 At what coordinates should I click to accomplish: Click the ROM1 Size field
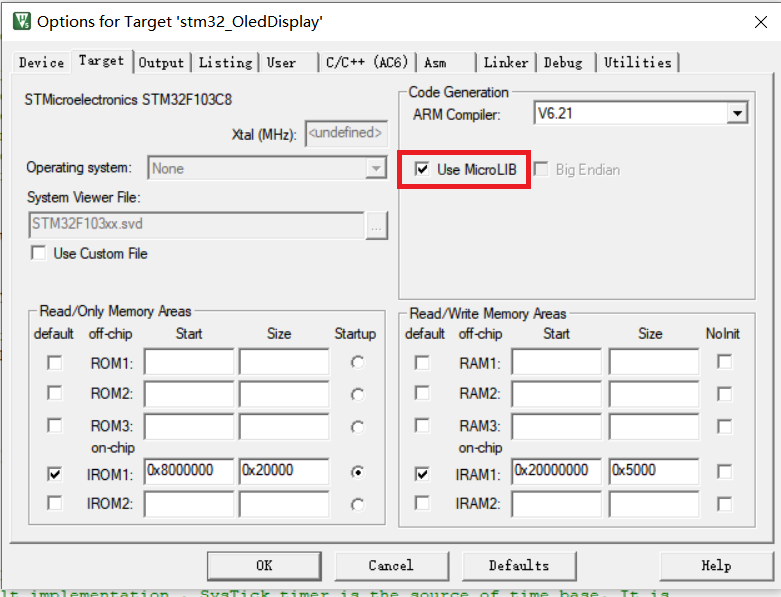284,362
